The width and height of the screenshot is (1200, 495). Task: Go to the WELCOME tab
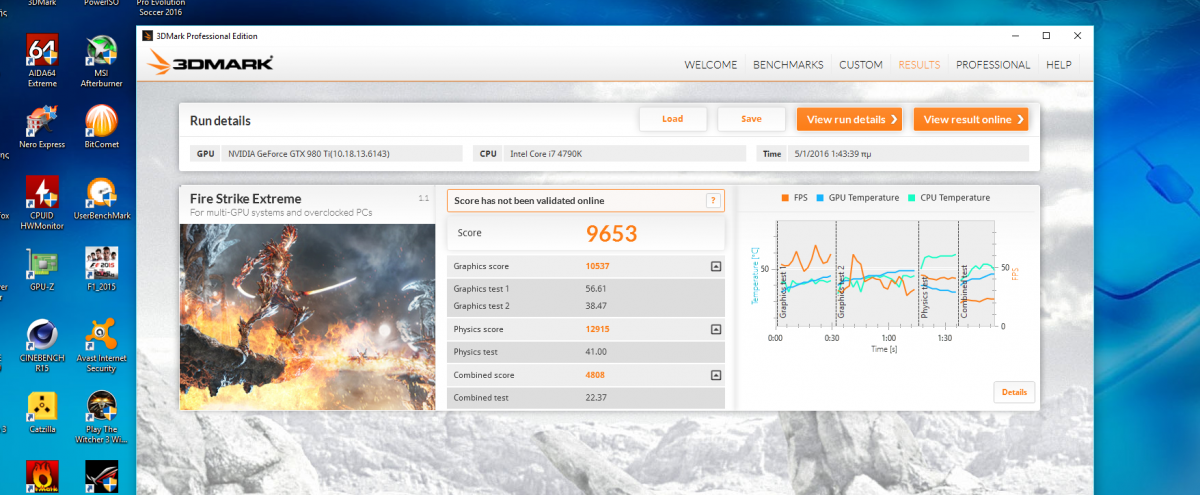pyautogui.click(x=710, y=65)
